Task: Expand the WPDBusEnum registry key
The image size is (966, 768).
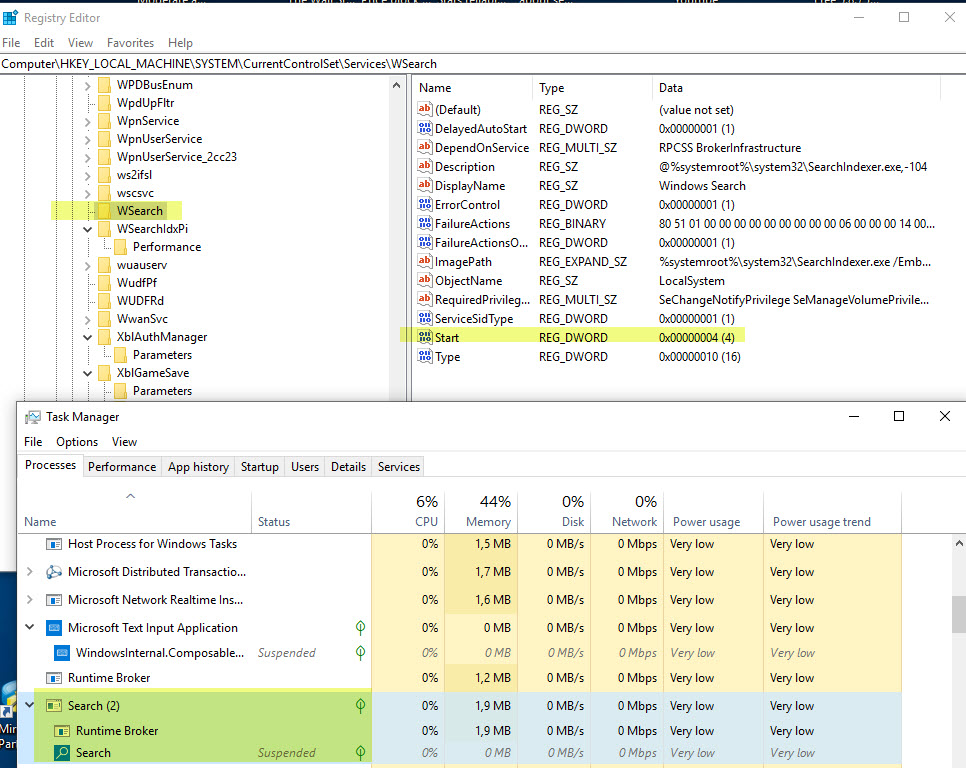Action: pyautogui.click(x=87, y=86)
